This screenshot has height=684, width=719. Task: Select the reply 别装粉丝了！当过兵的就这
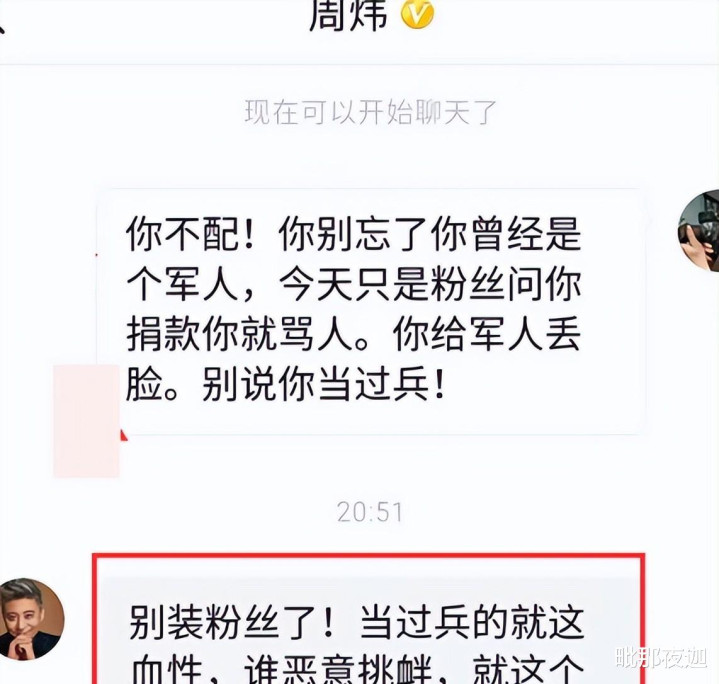pos(357,623)
